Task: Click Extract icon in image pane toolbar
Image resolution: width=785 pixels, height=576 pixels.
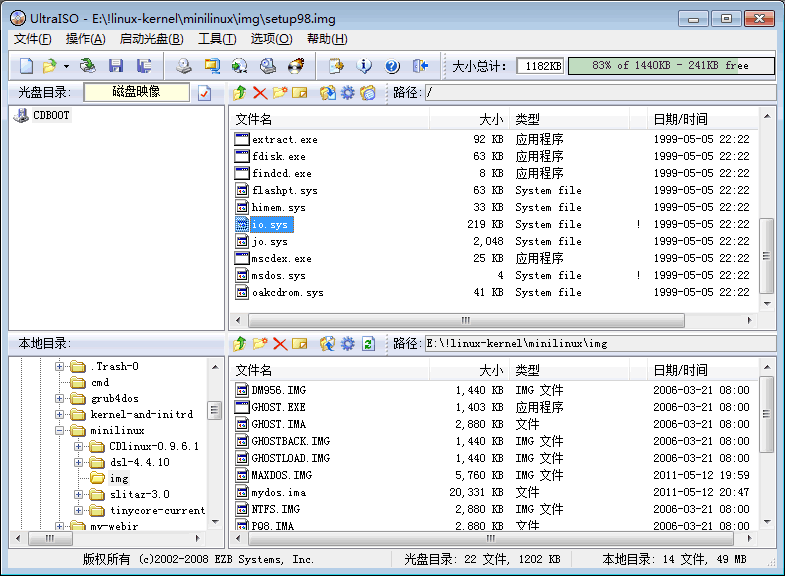Action: tap(328, 93)
